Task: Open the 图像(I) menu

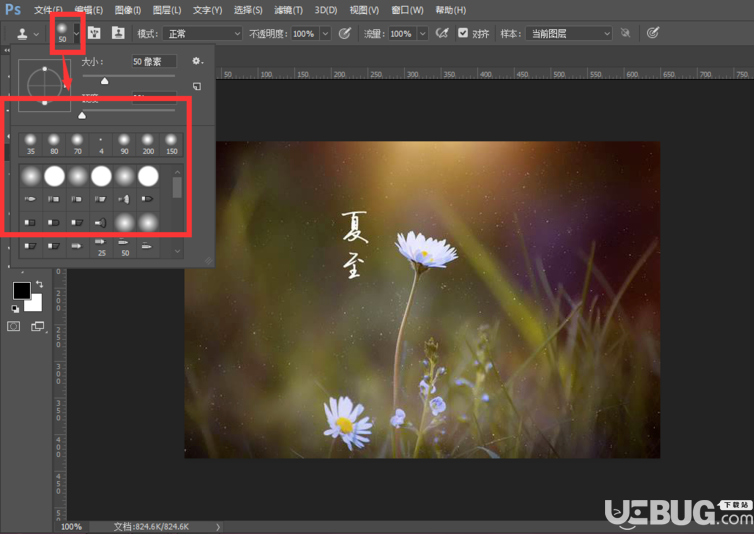Action: pyautogui.click(x=128, y=10)
